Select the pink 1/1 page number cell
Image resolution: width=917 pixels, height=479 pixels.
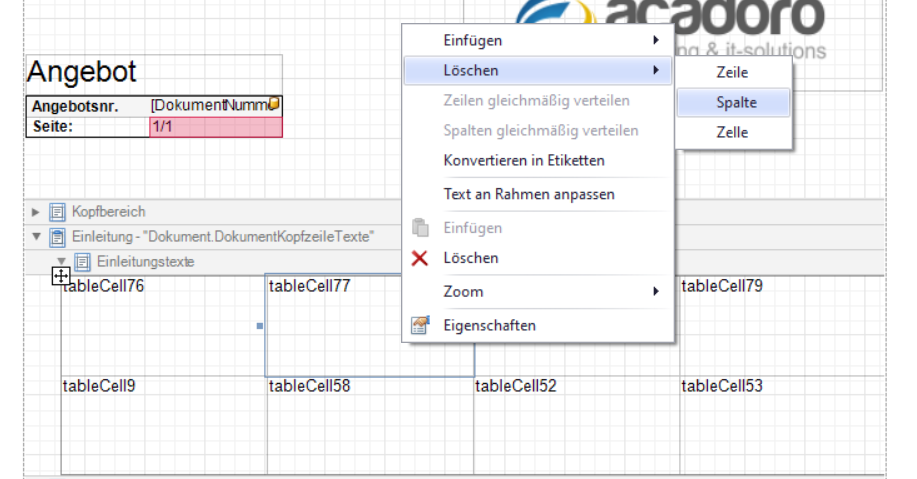214,127
